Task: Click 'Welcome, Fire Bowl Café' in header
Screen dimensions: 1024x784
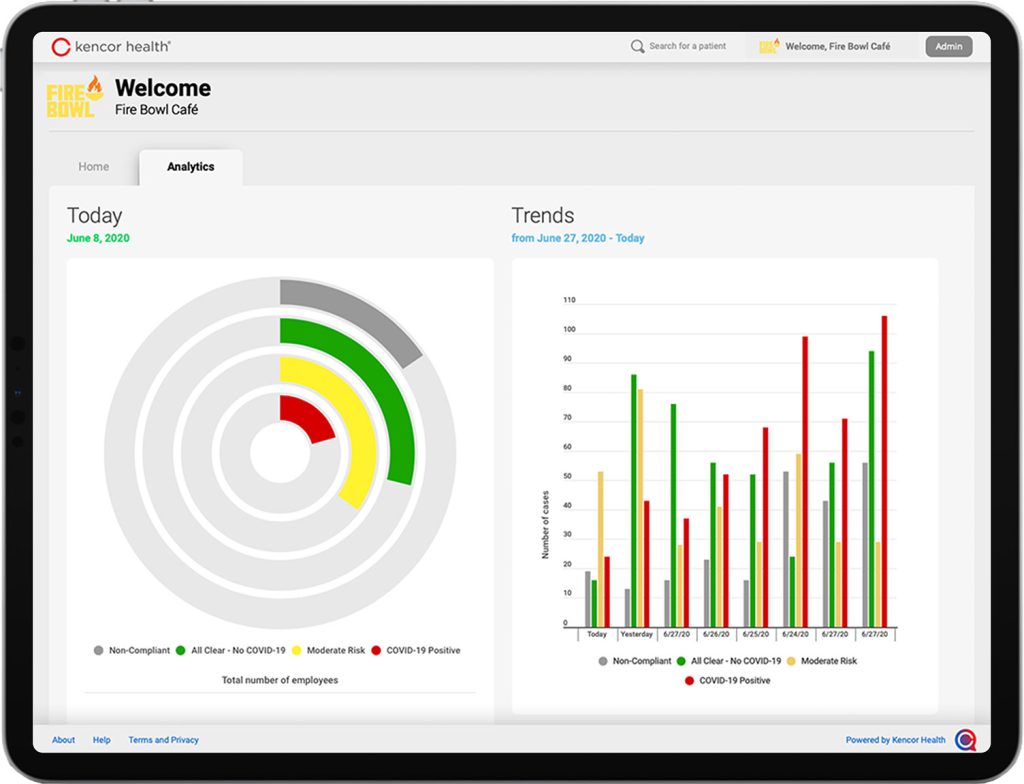Action: (x=837, y=46)
